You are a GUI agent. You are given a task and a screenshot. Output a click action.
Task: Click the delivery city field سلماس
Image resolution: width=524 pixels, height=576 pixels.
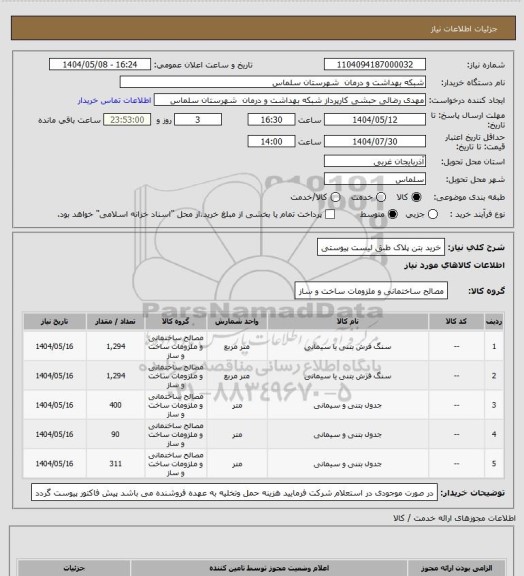point(375,179)
